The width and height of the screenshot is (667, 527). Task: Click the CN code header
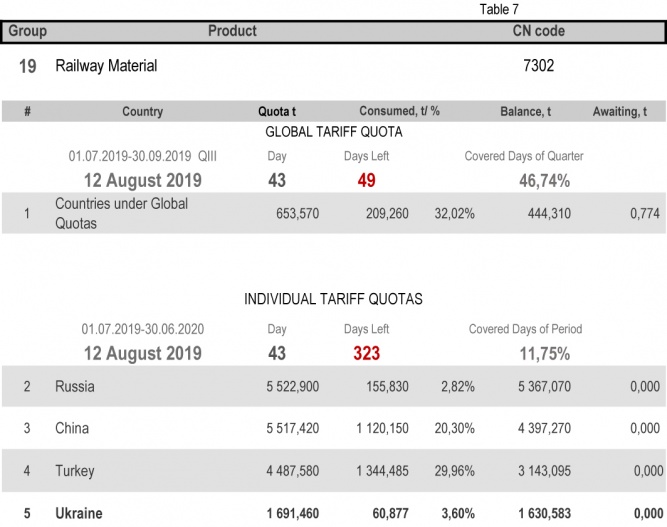[x=538, y=31]
